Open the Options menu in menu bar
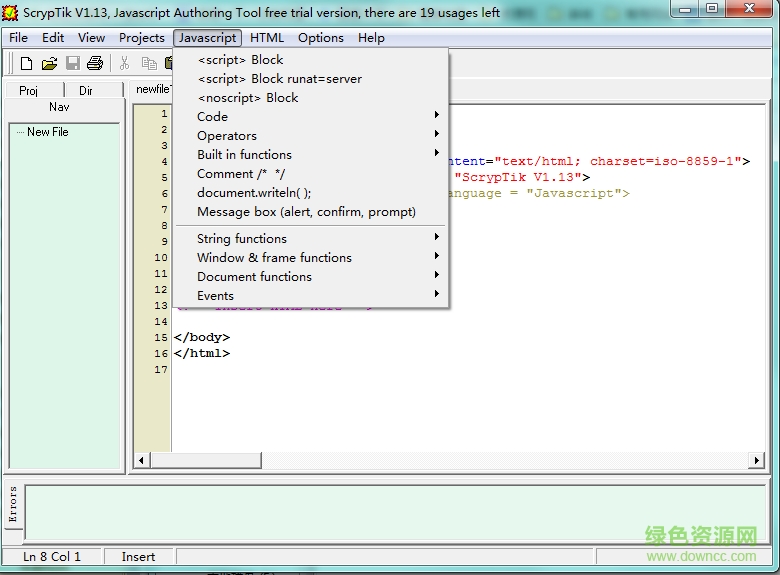Screen dimensions: 780x575 tap(320, 38)
